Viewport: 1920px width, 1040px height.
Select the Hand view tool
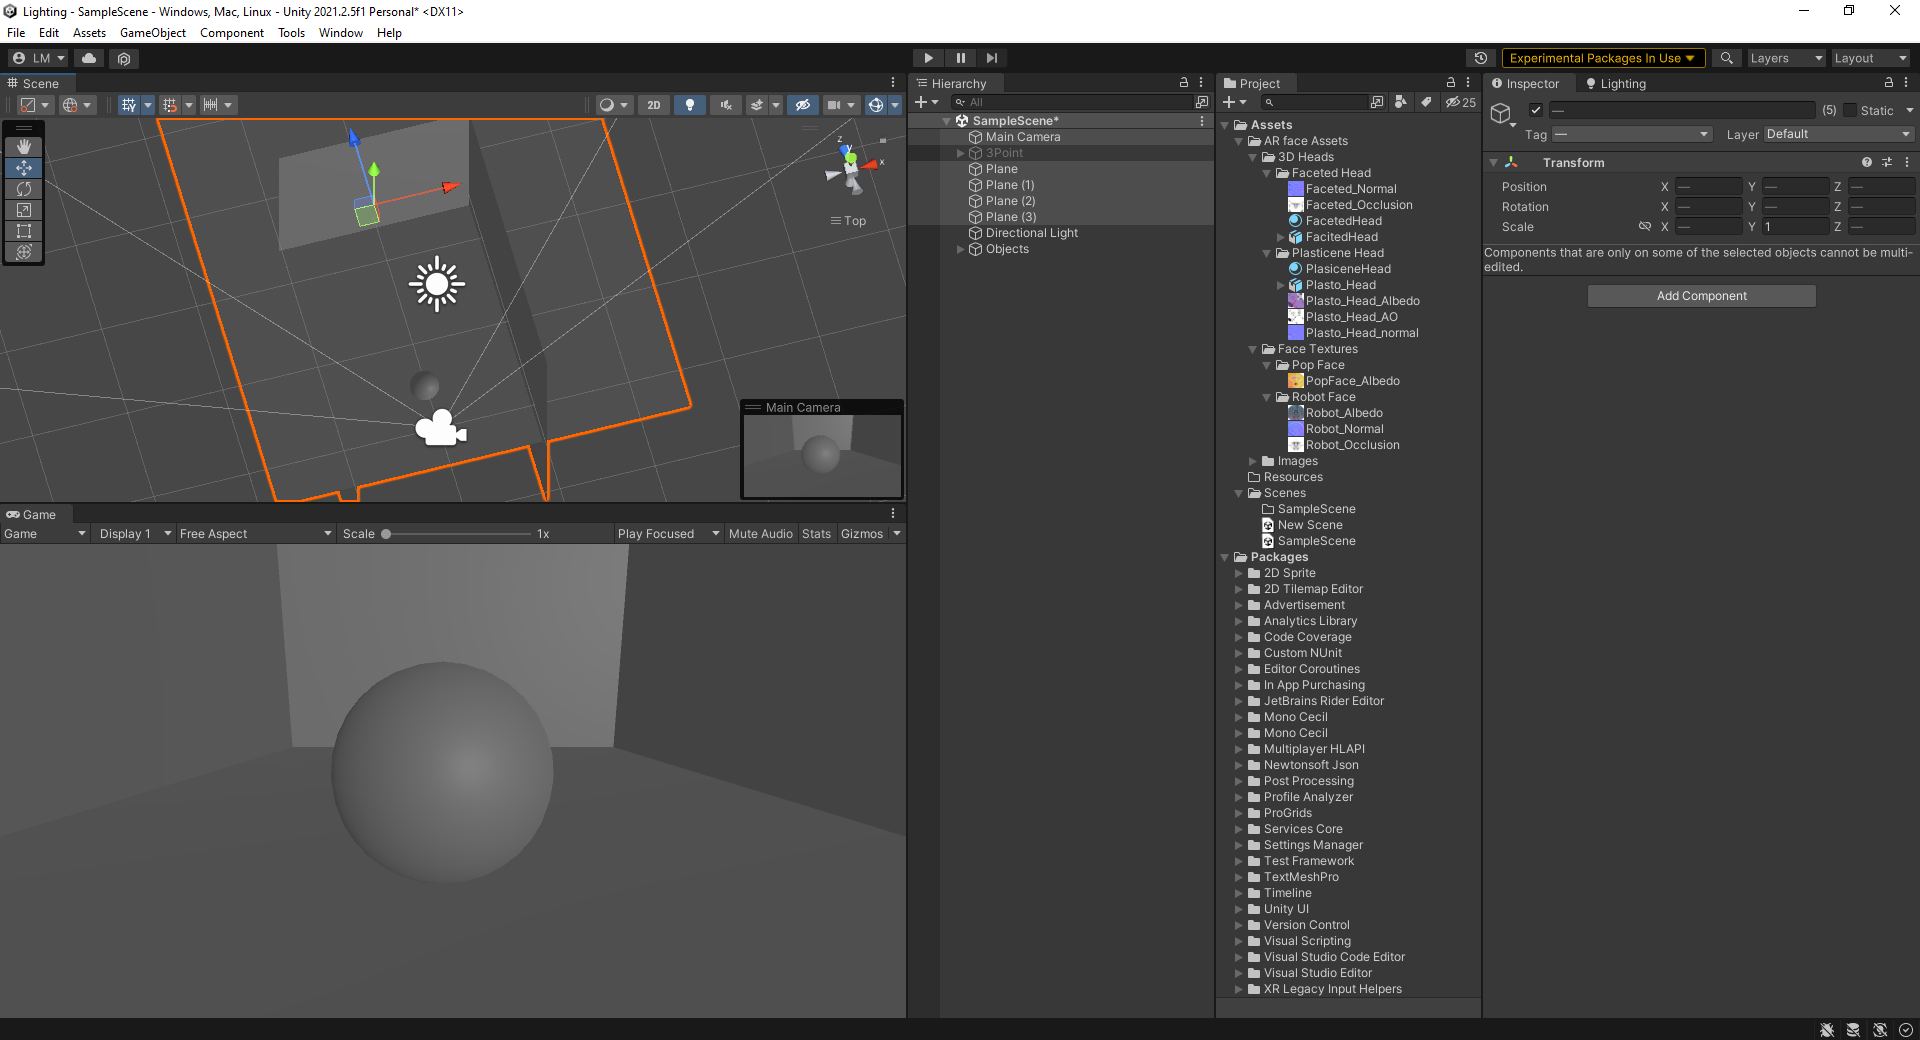click(x=24, y=147)
